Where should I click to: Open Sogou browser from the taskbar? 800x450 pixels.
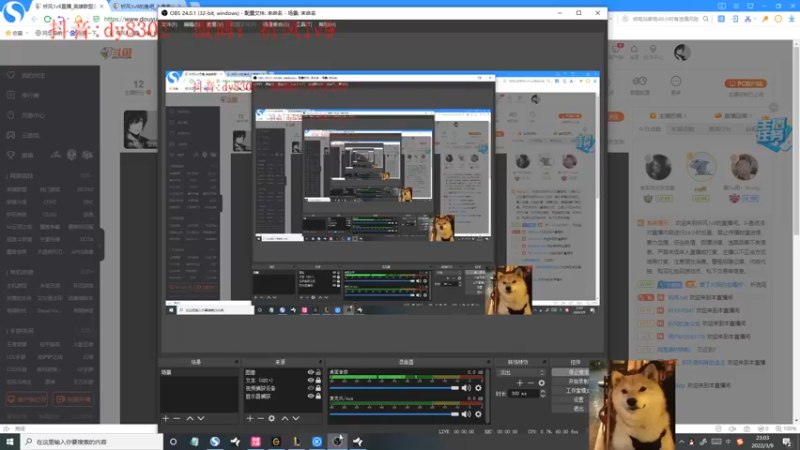[215, 441]
